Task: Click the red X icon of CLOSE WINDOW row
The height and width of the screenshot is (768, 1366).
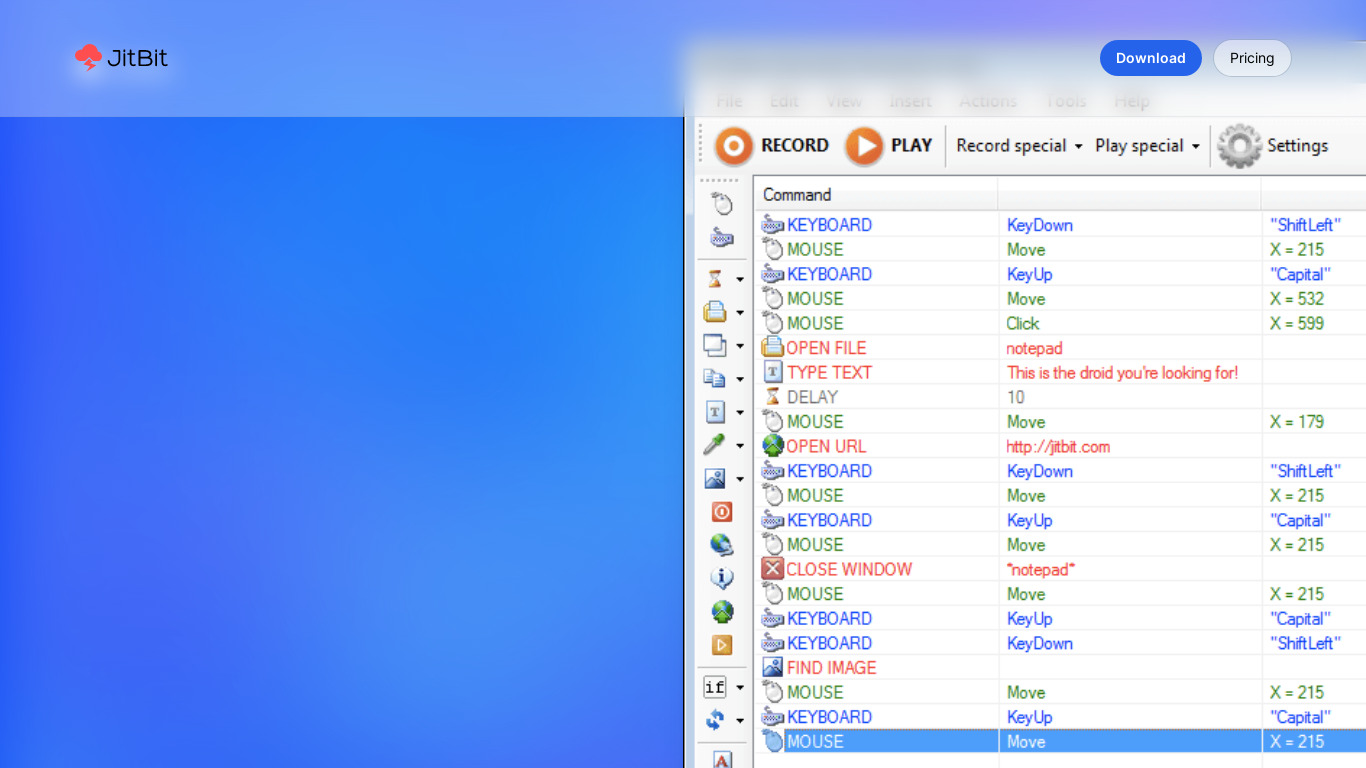Action: 773,569
